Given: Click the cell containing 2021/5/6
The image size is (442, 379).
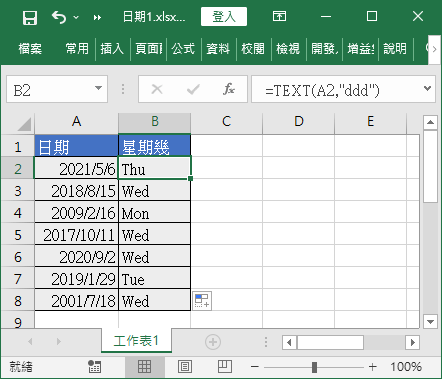Looking at the screenshot, I should pos(76,168).
